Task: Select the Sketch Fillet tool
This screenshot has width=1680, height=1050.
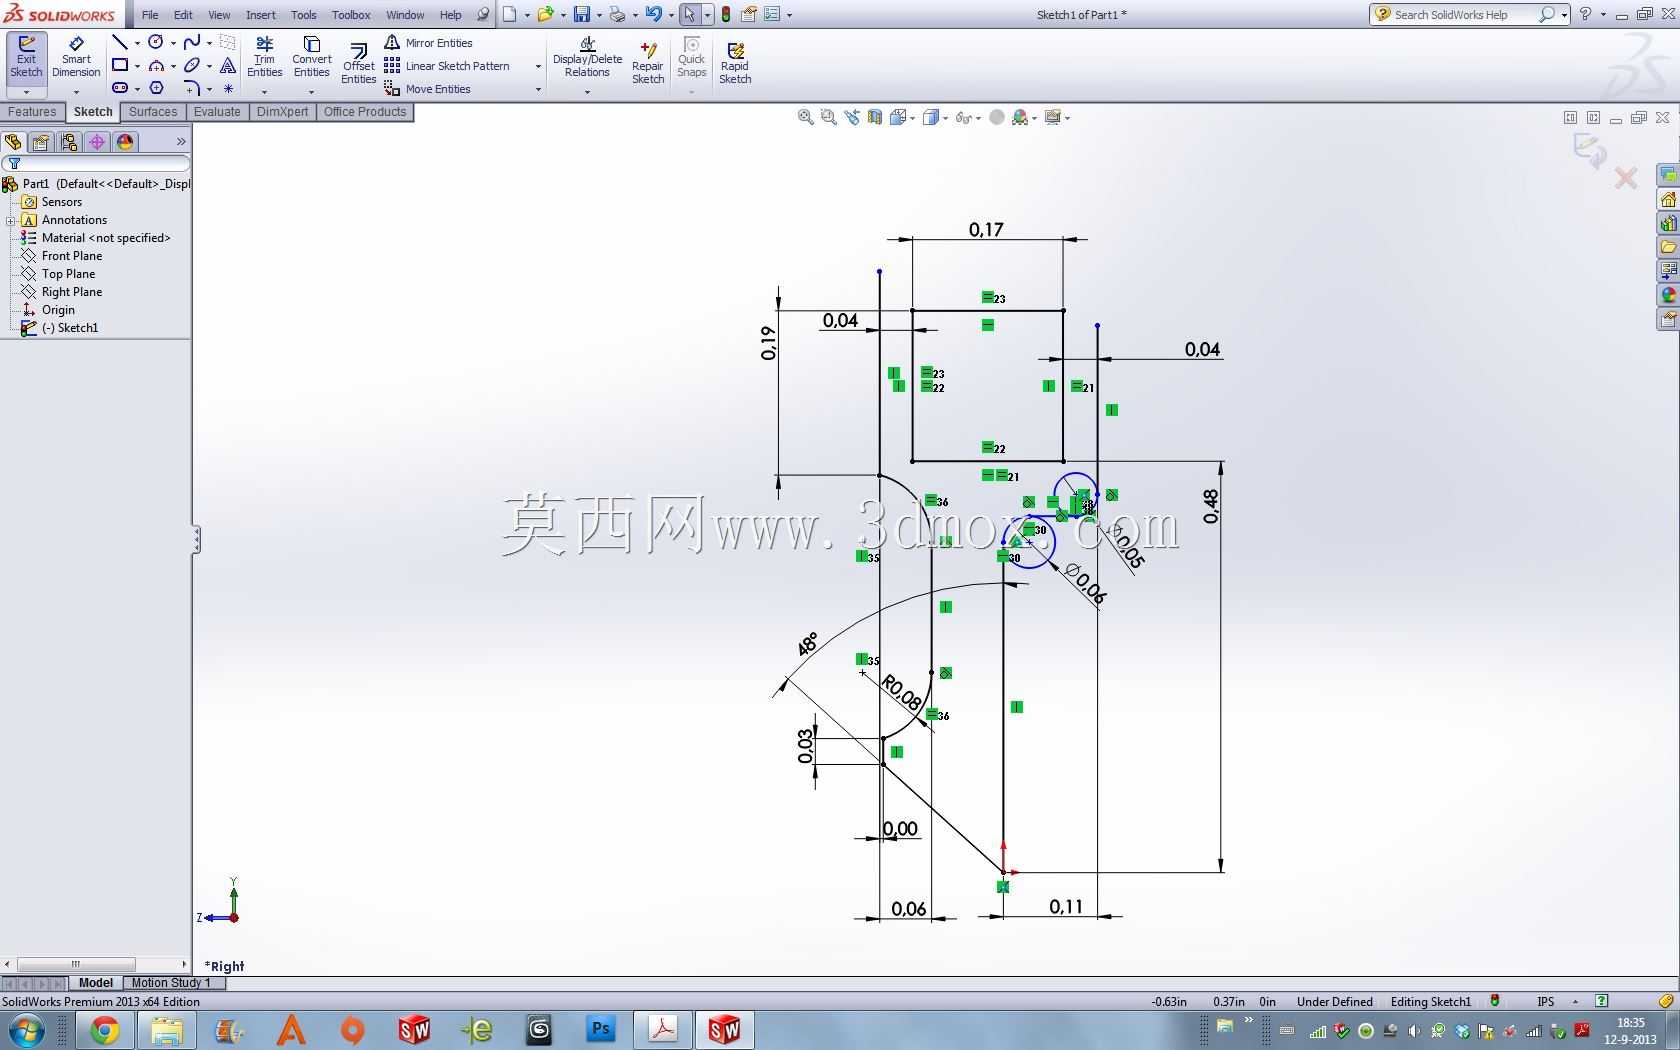Action: (192, 88)
